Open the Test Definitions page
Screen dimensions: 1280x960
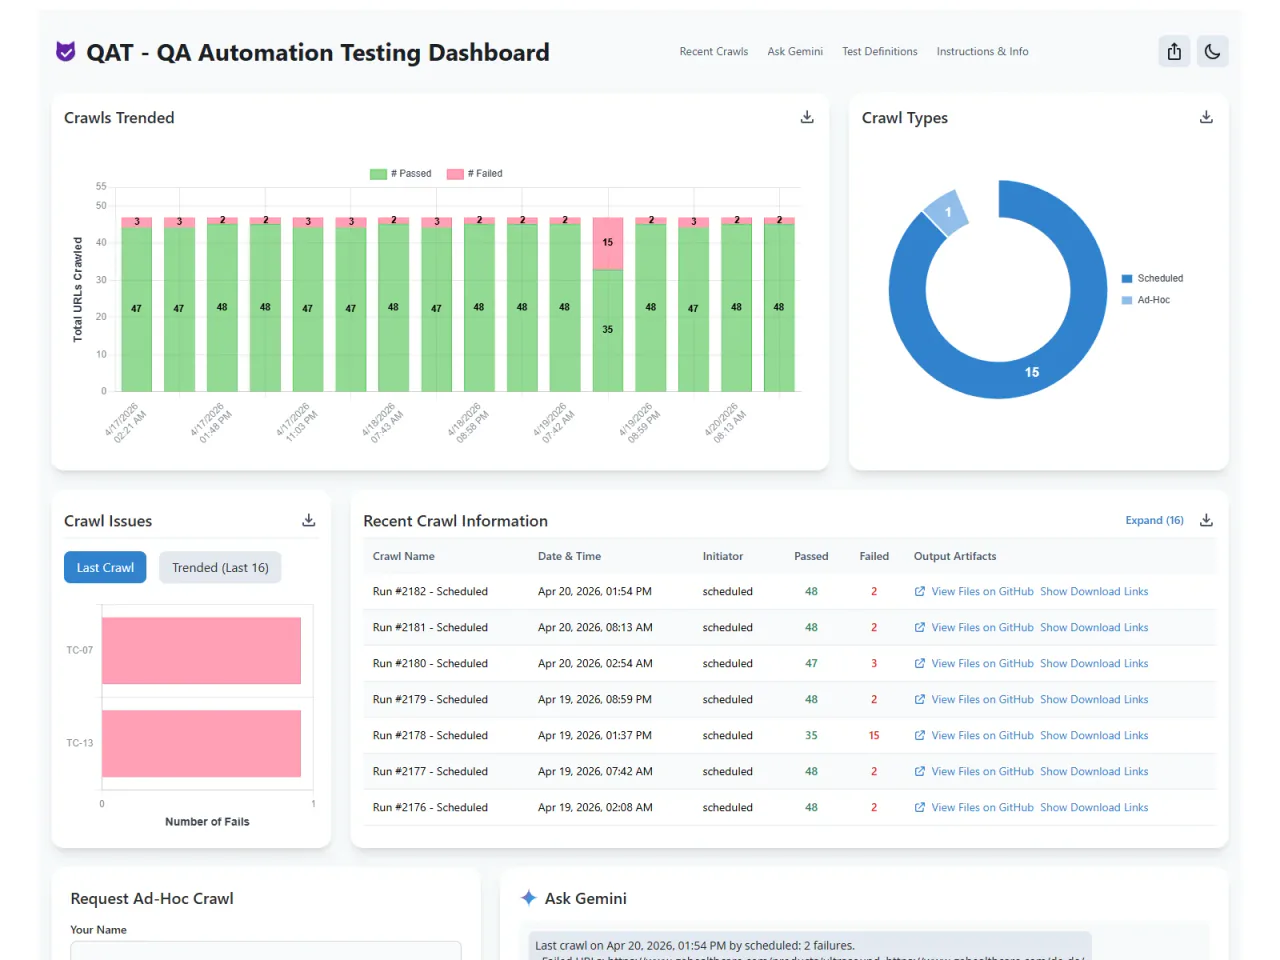(x=879, y=51)
